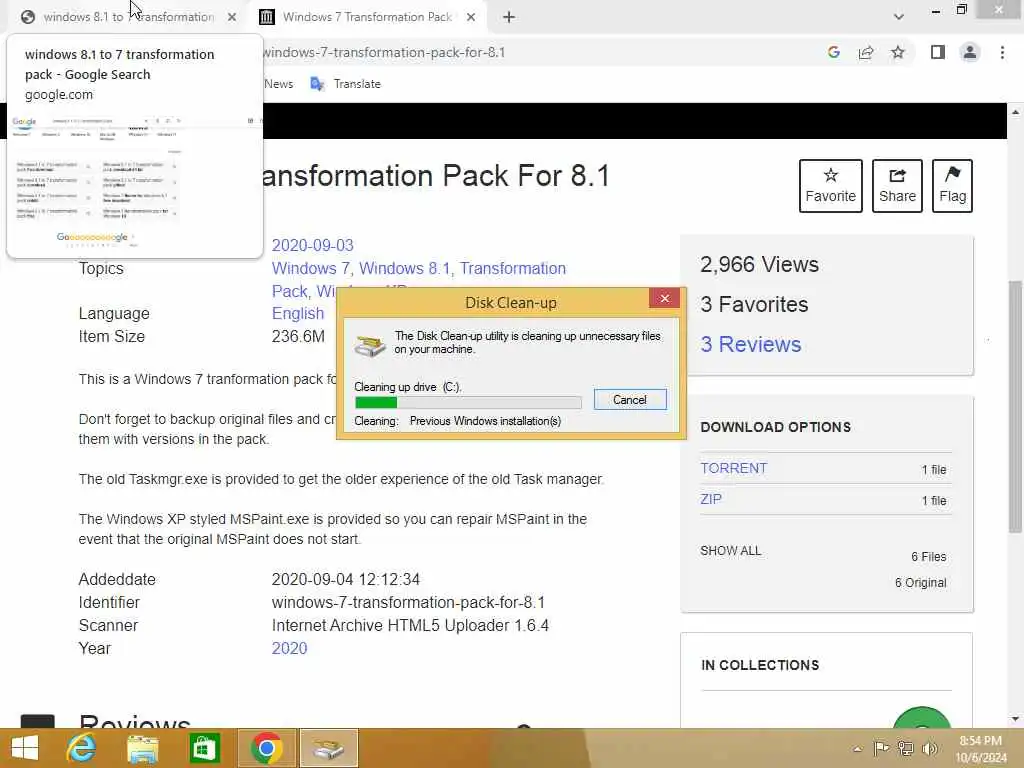Open the English language link
This screenshot has height=768, width=1024.
click(298, 313)
